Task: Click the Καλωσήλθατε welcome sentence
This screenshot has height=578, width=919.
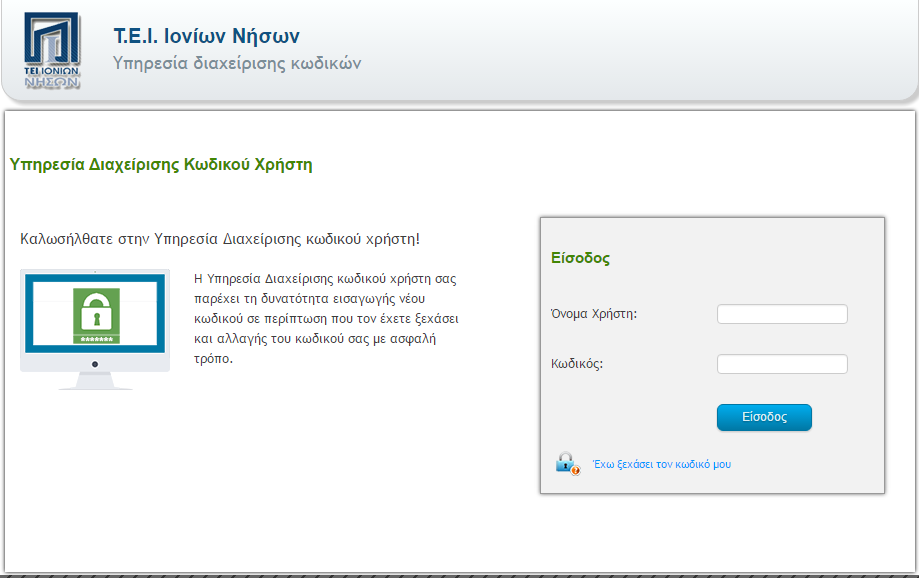Action: [220, 239]
